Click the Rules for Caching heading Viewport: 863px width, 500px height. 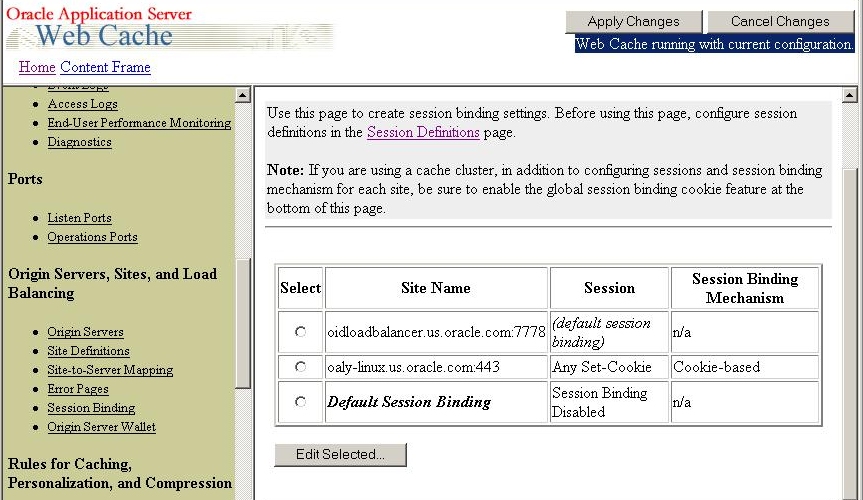coord(119,474)
